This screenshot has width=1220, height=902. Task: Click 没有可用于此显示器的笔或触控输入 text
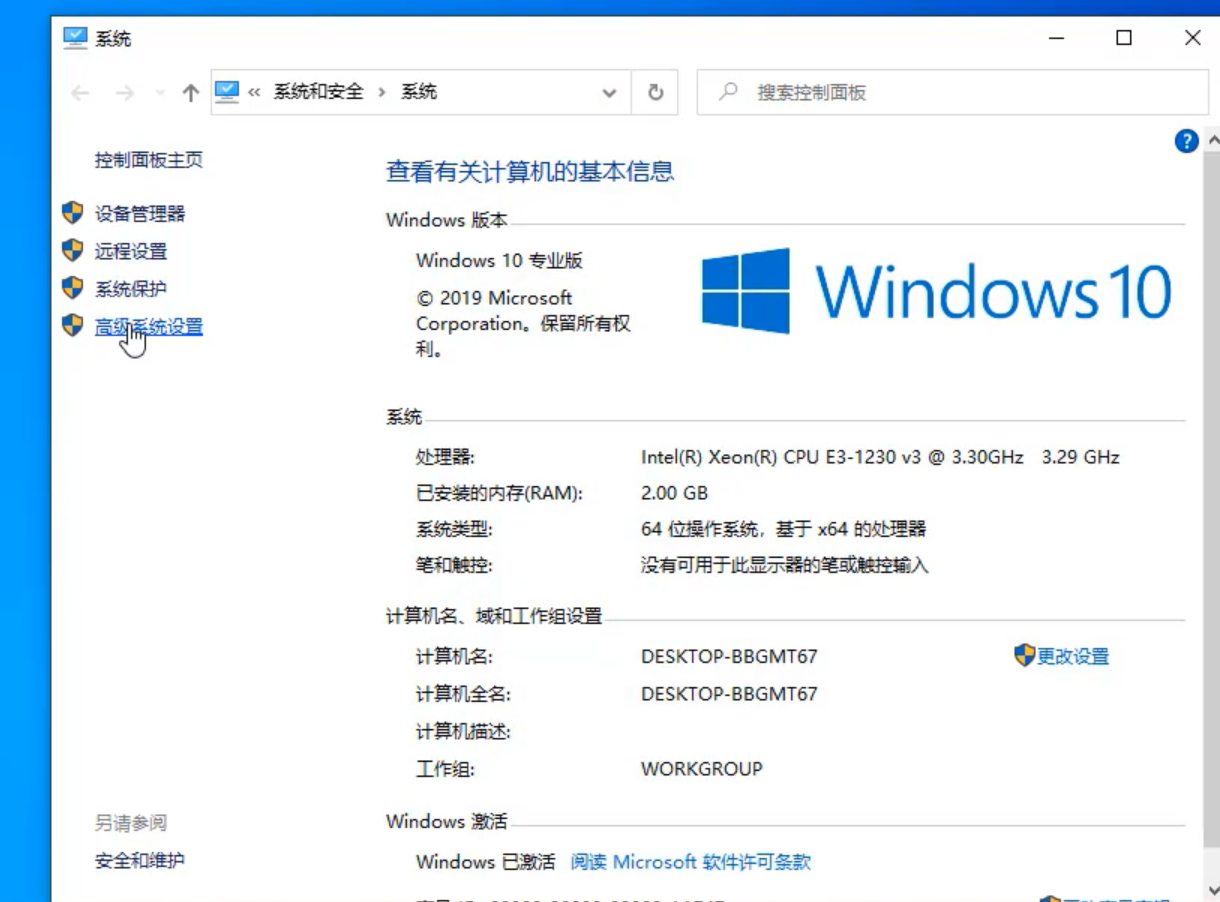coord(785,565)
